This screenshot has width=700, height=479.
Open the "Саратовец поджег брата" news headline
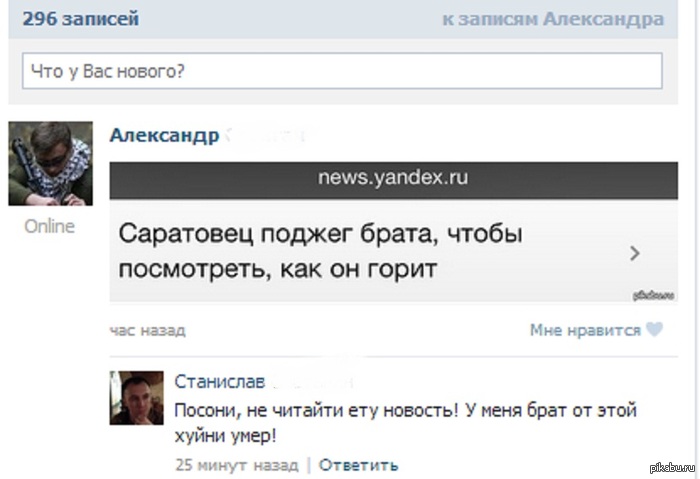tap(320, 251)
